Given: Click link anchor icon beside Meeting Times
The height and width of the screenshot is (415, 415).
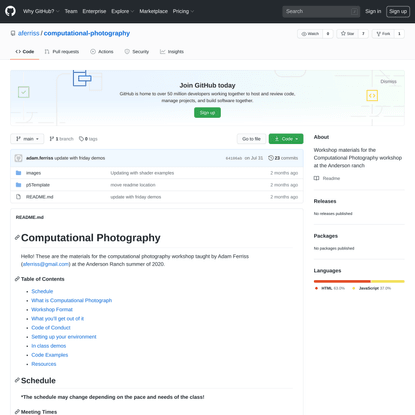Looking at the screenshot, I should click(x=17, y=412).
